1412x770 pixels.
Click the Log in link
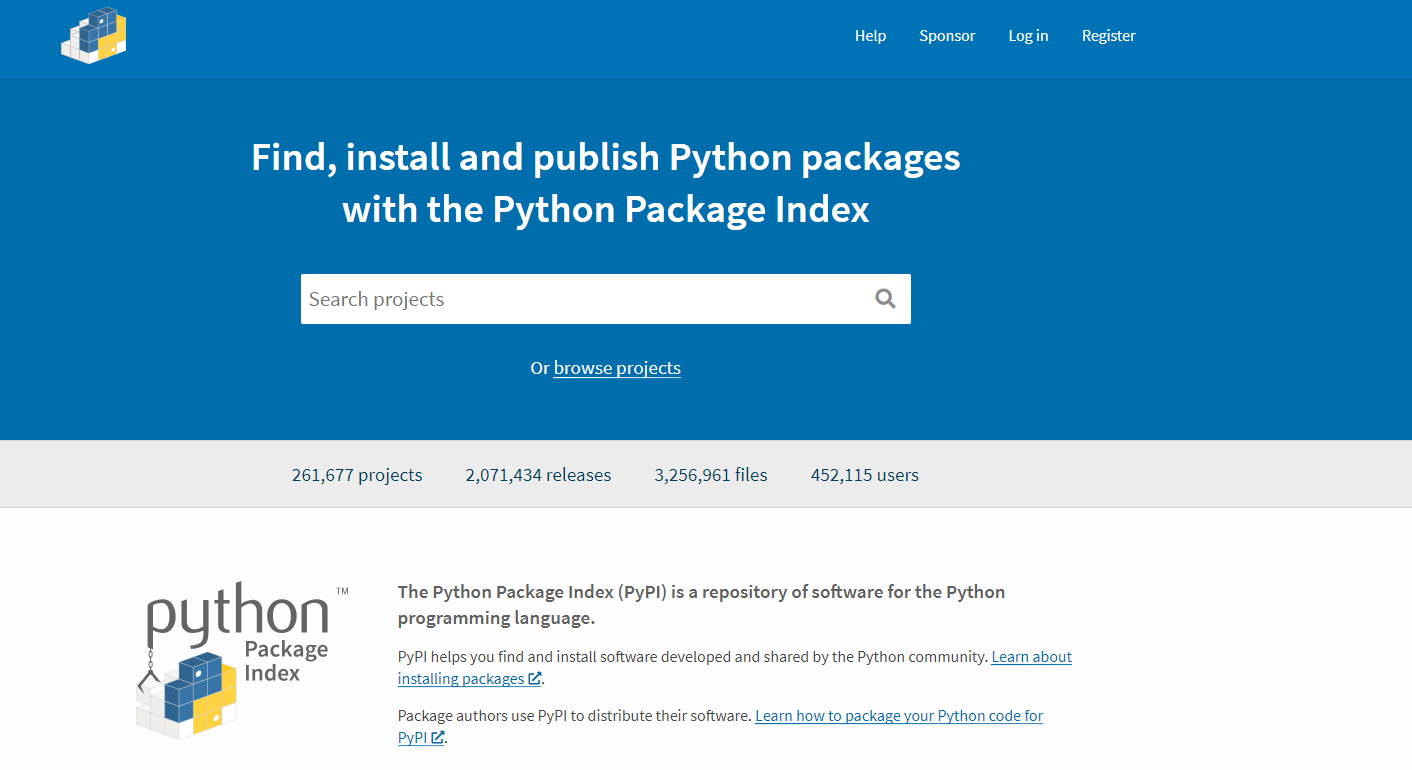1028,35
